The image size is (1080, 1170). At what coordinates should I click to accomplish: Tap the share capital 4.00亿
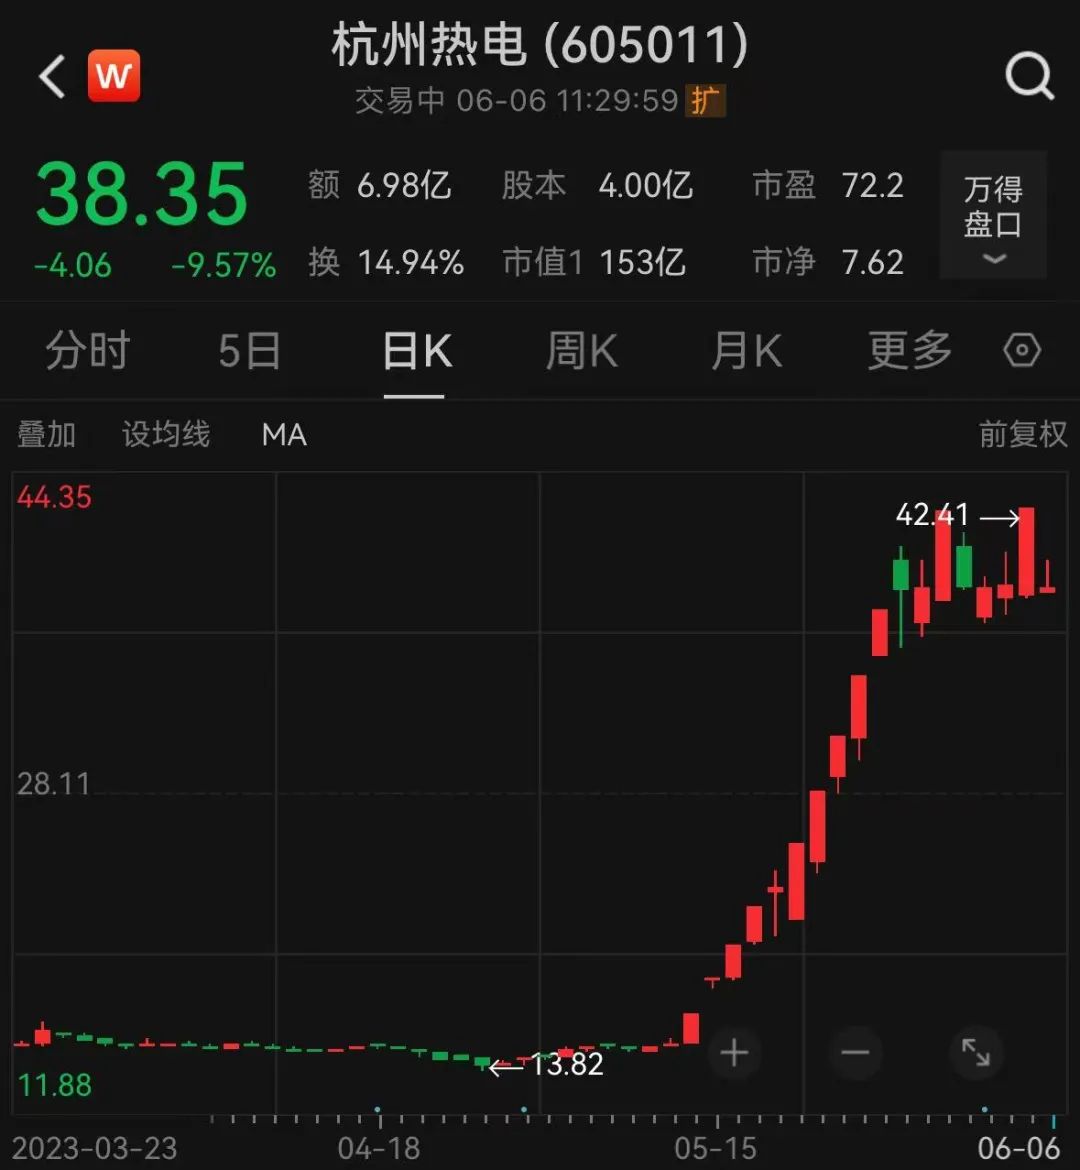646,185
